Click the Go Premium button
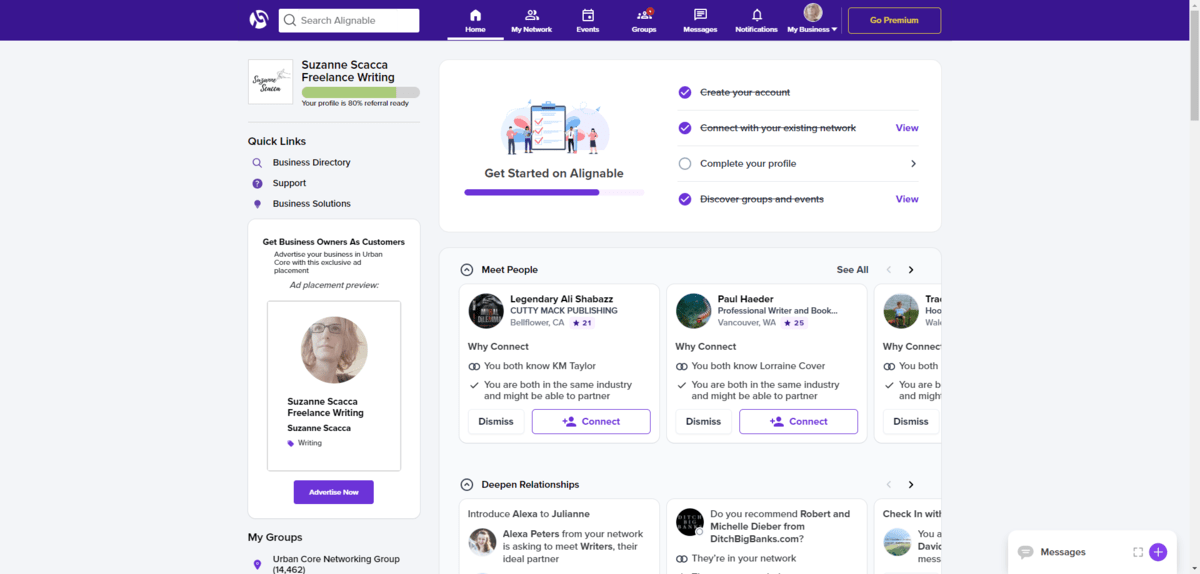This screenshot has width=1200, height=574. [894, 20]
